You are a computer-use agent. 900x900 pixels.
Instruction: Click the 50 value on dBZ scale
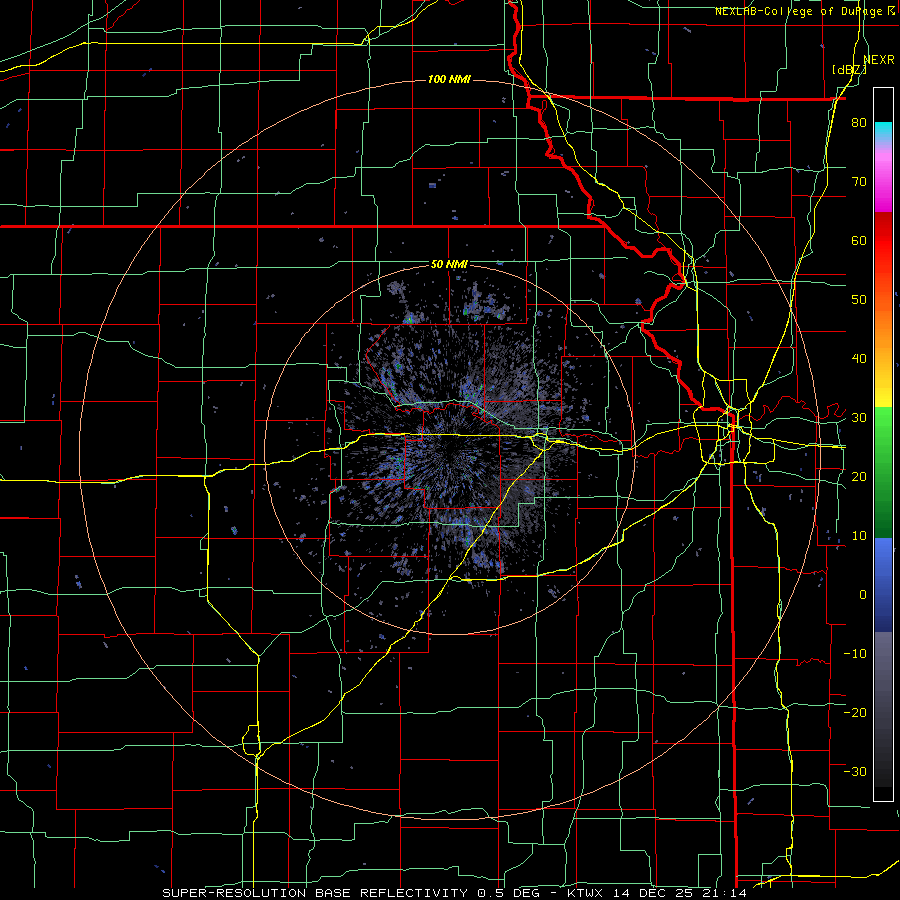[859, 300]
